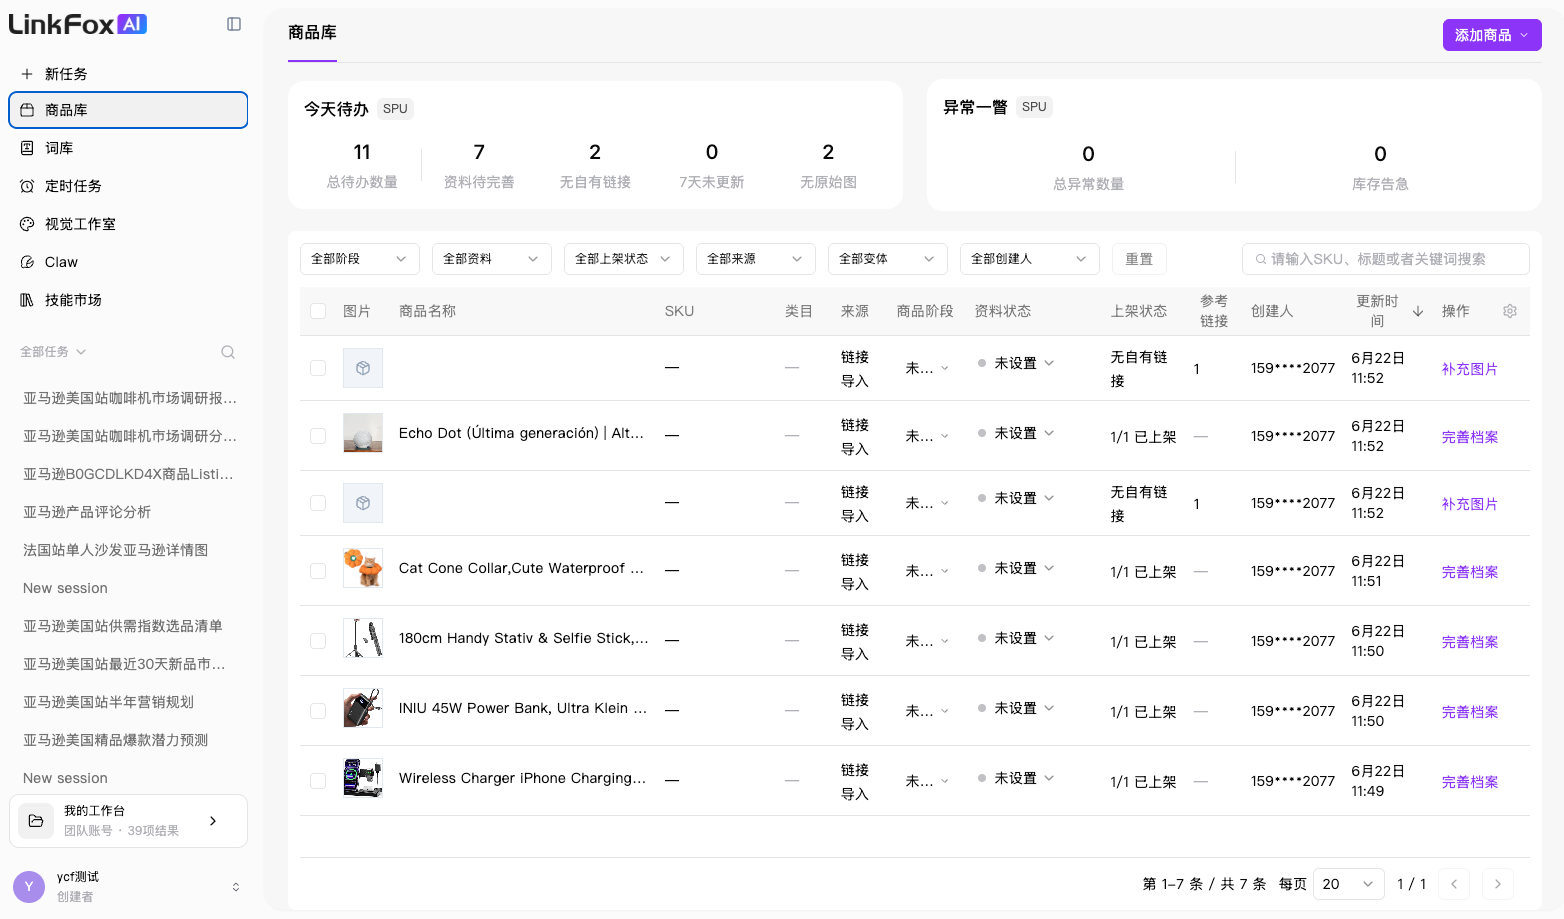Open 定时任务 from the sidebar

coord(128,186)
